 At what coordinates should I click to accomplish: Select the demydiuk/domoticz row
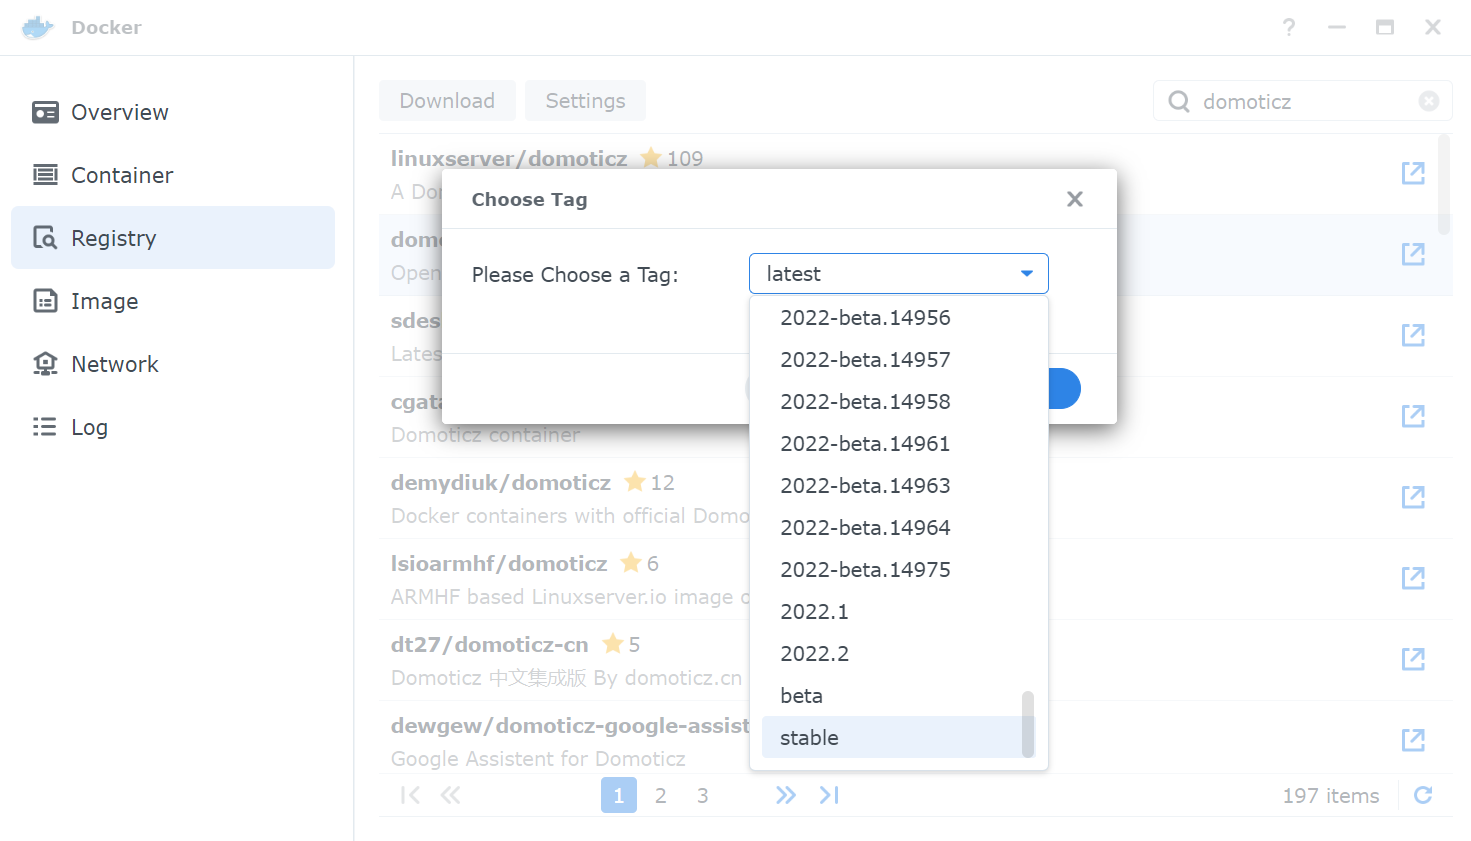click(x=916, y=498)
